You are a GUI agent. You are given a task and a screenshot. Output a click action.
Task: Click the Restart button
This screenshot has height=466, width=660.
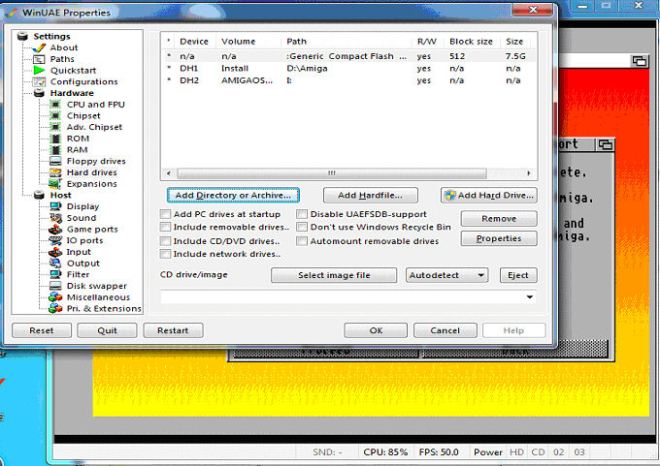click(173, 330)
